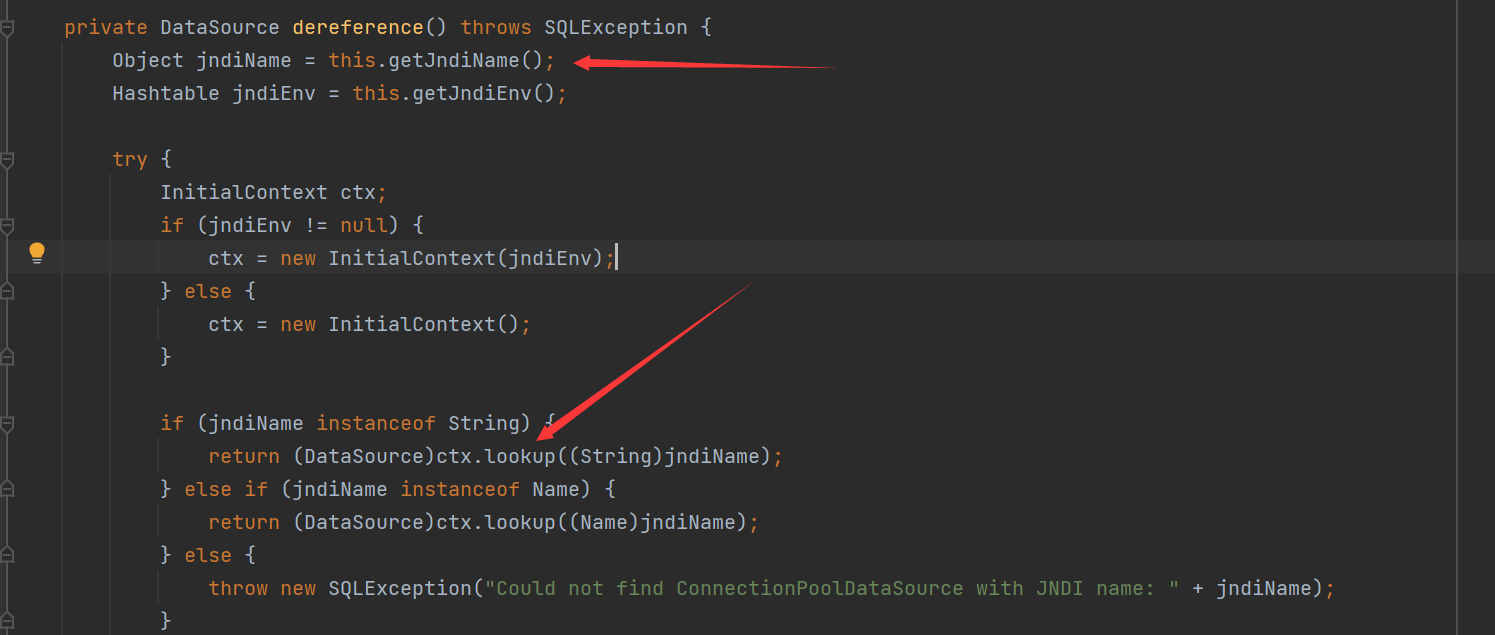Click lookup in the (Name)jndiName line

(520, 523)
